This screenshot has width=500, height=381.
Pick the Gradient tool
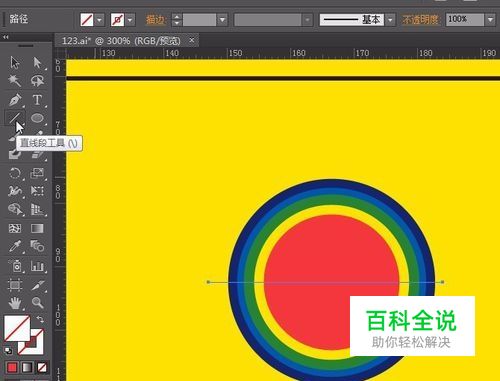coord(37,229)
